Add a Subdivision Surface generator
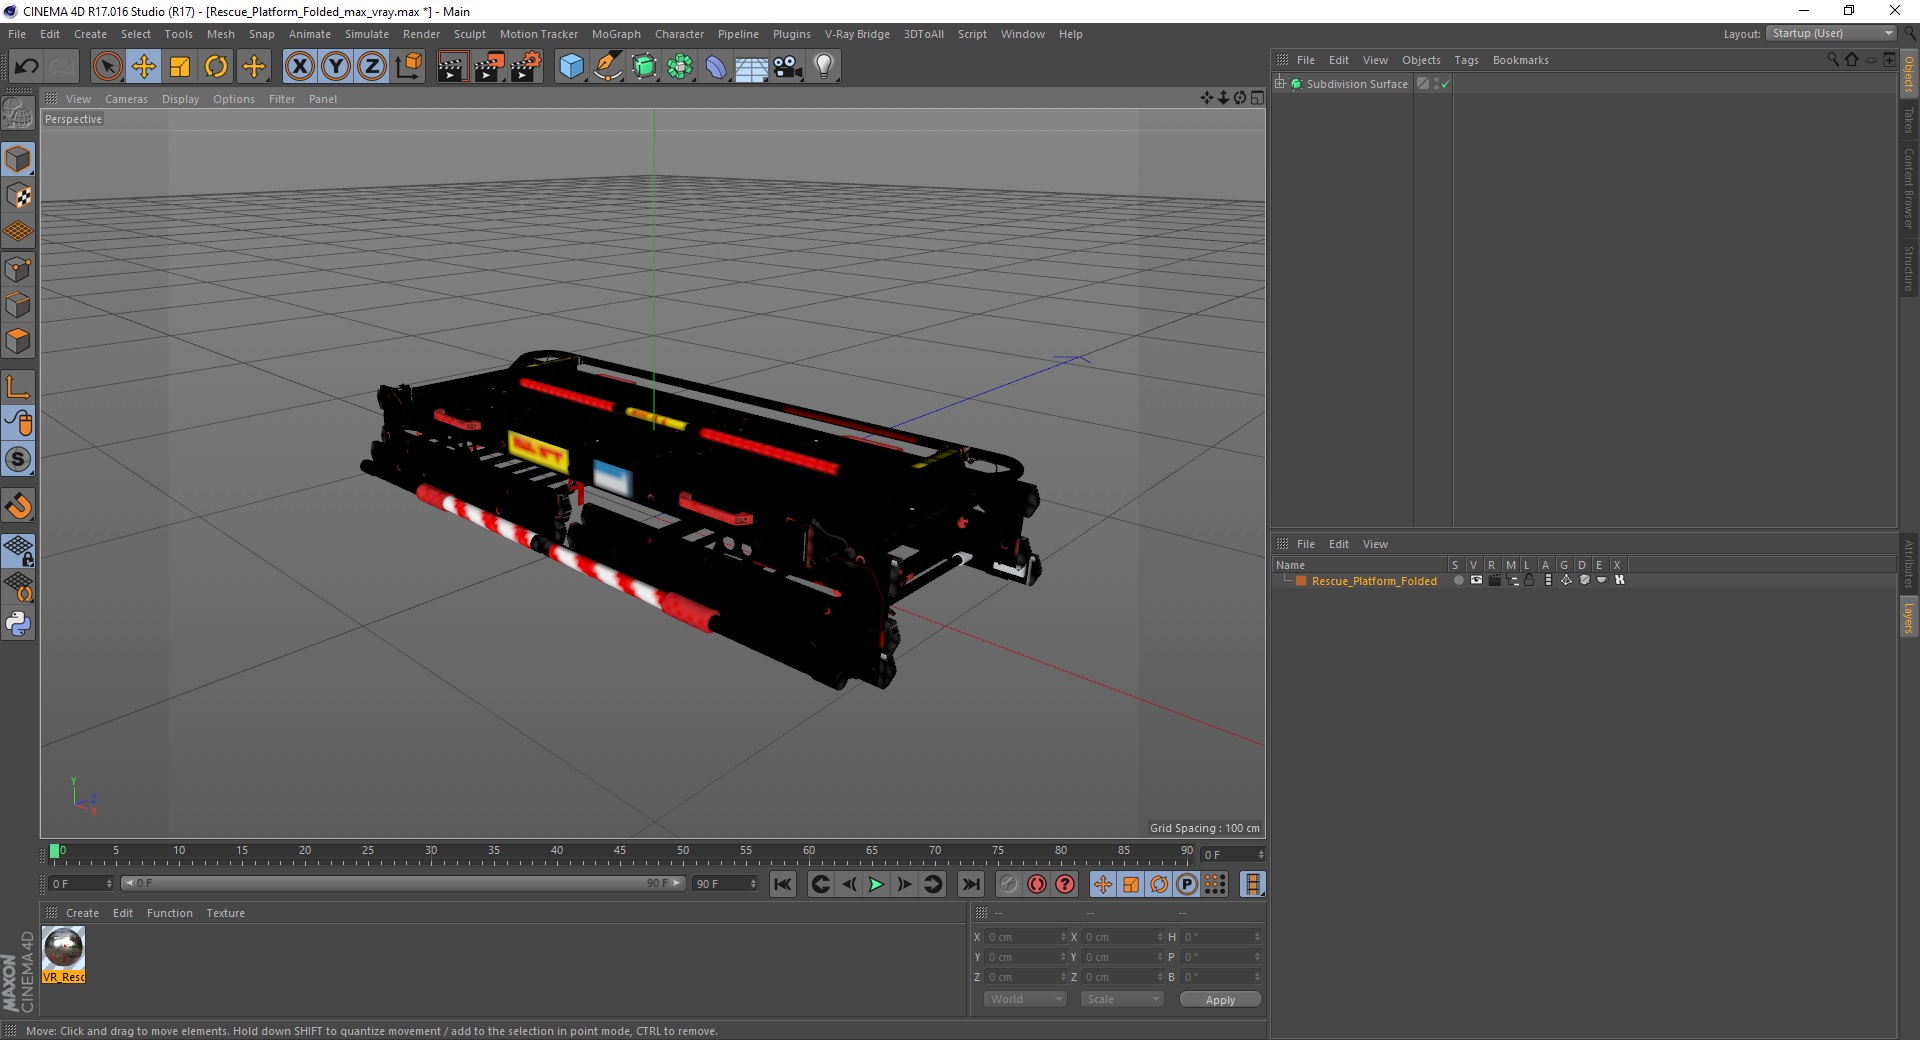 (x=644, y=67)
